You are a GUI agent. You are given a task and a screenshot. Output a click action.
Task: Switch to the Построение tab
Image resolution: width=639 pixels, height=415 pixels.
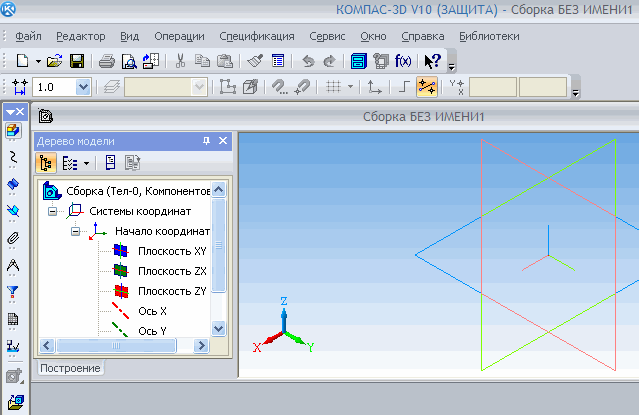tap(70, 368)
